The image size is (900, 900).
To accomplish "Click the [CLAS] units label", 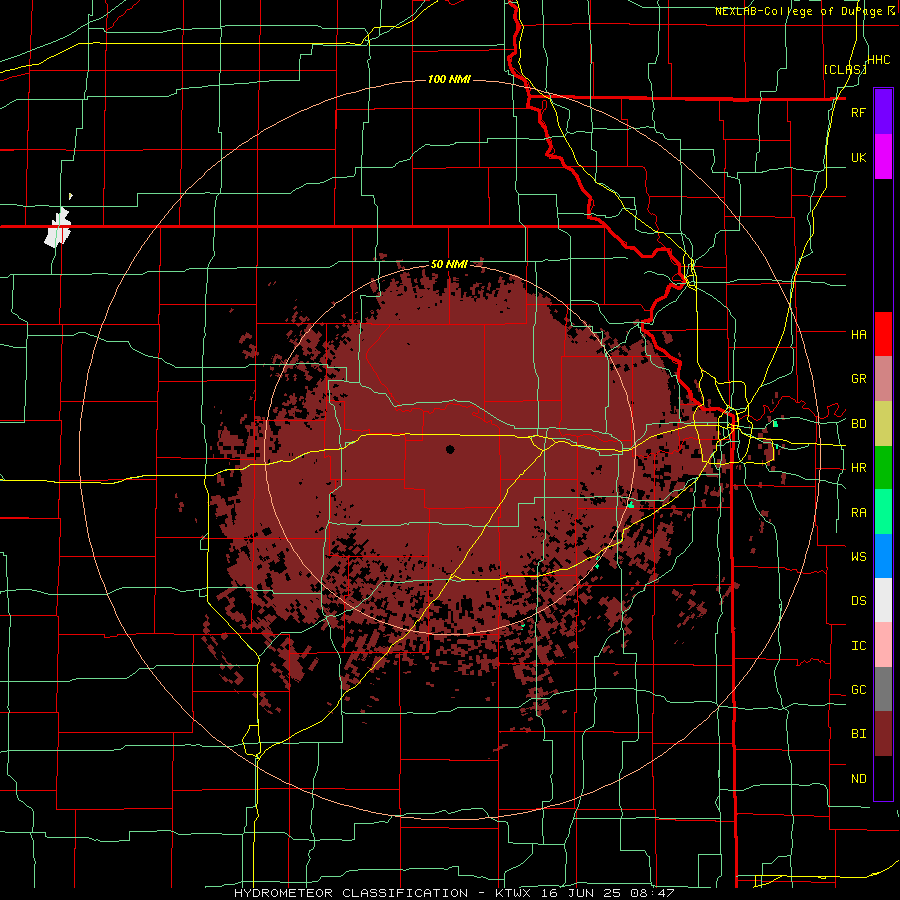I will (845, 69).
